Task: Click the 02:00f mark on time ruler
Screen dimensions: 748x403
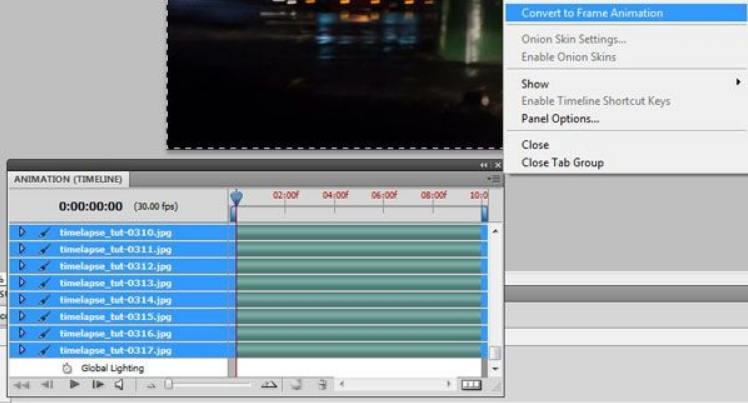Action: click(286, 195)
